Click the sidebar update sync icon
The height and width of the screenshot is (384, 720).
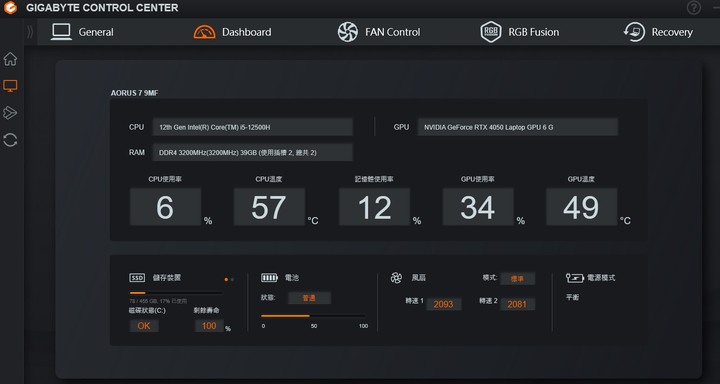point(10,140)
